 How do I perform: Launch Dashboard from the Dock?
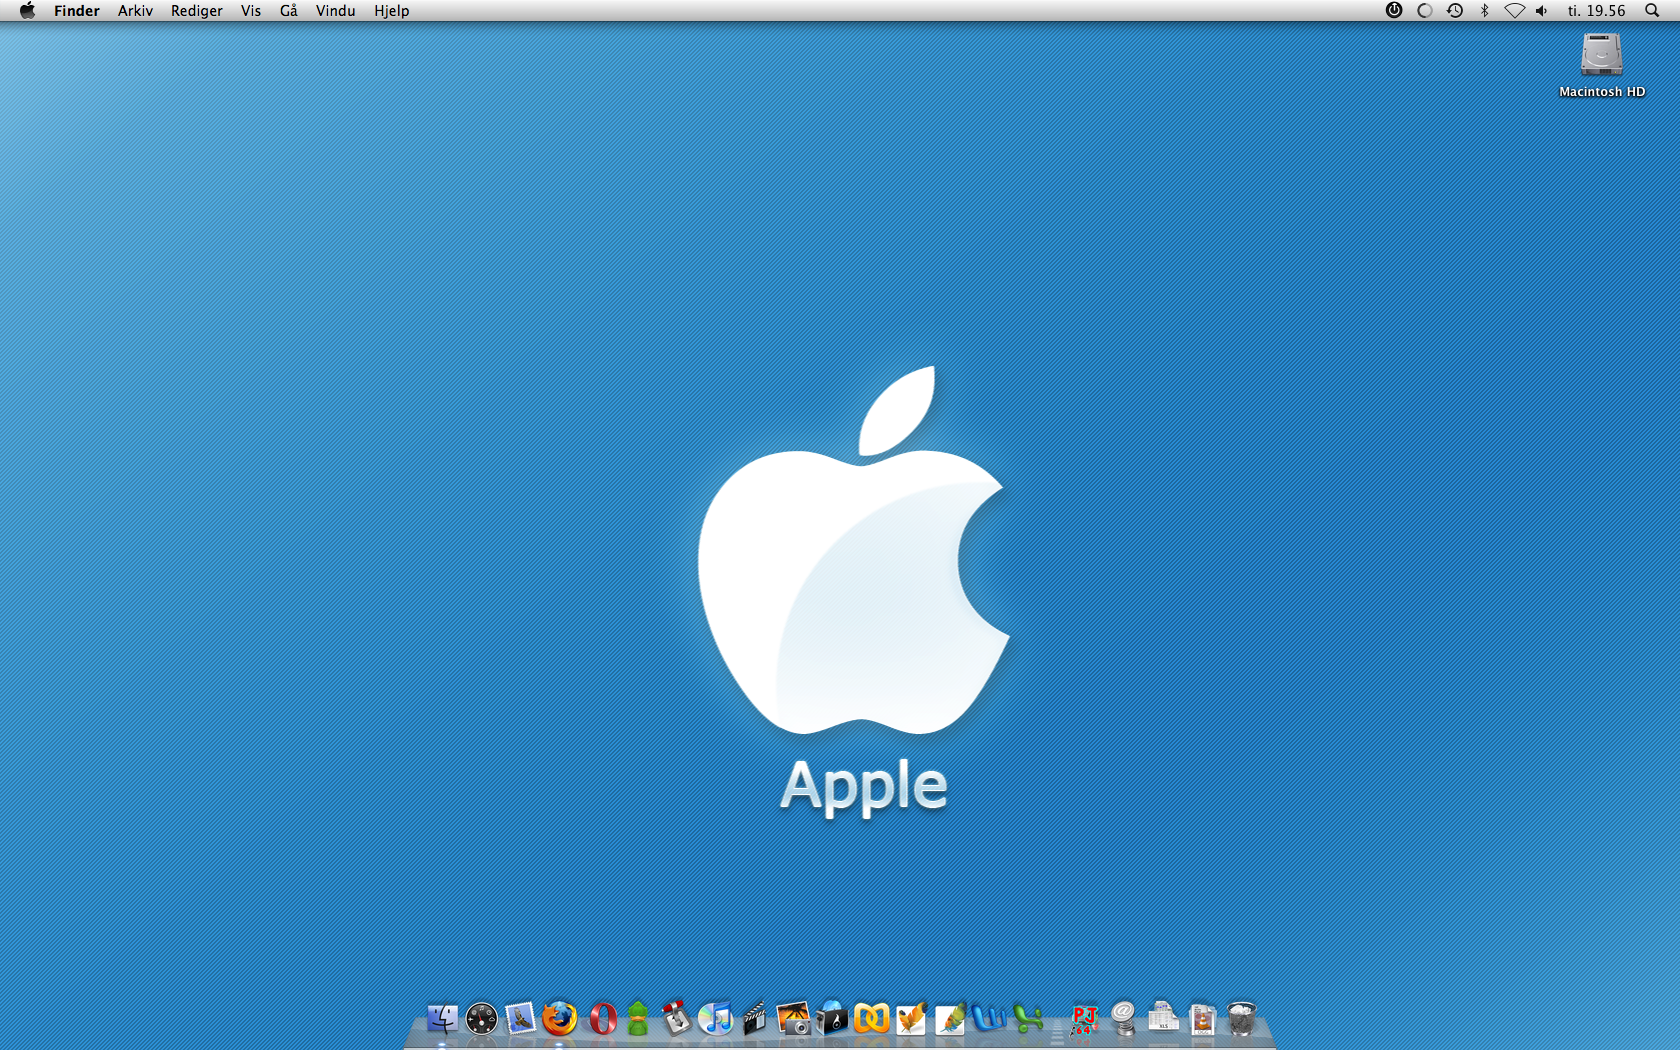[x=481, y=1019]
